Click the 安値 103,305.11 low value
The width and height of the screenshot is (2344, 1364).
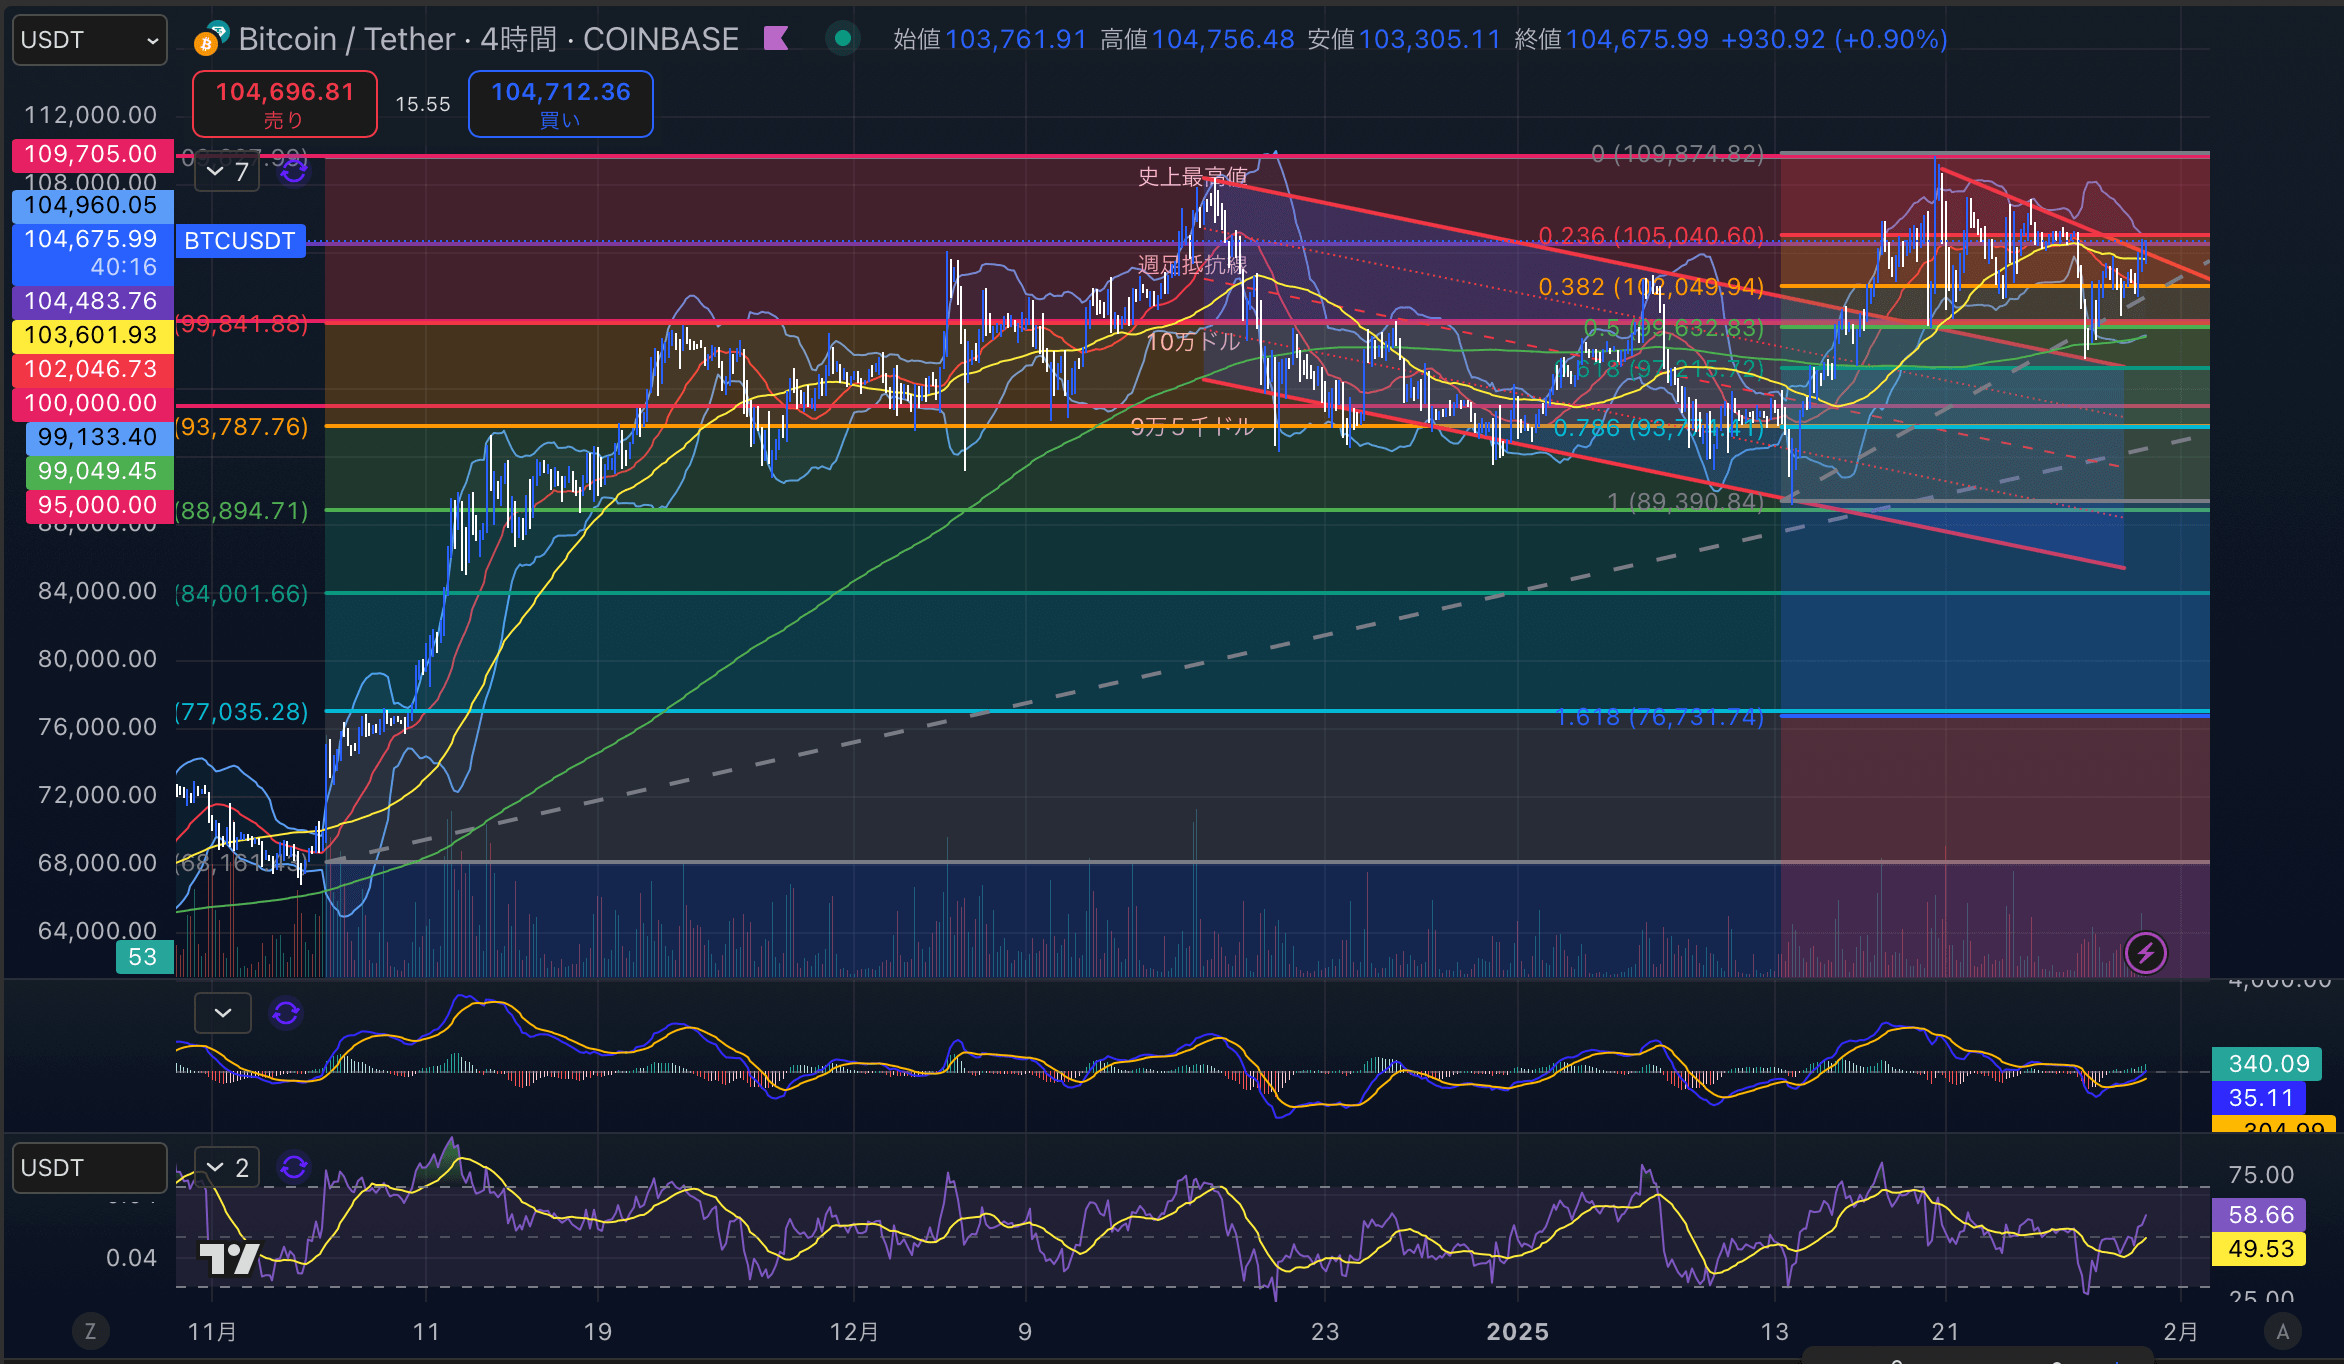pos(1404,39)
